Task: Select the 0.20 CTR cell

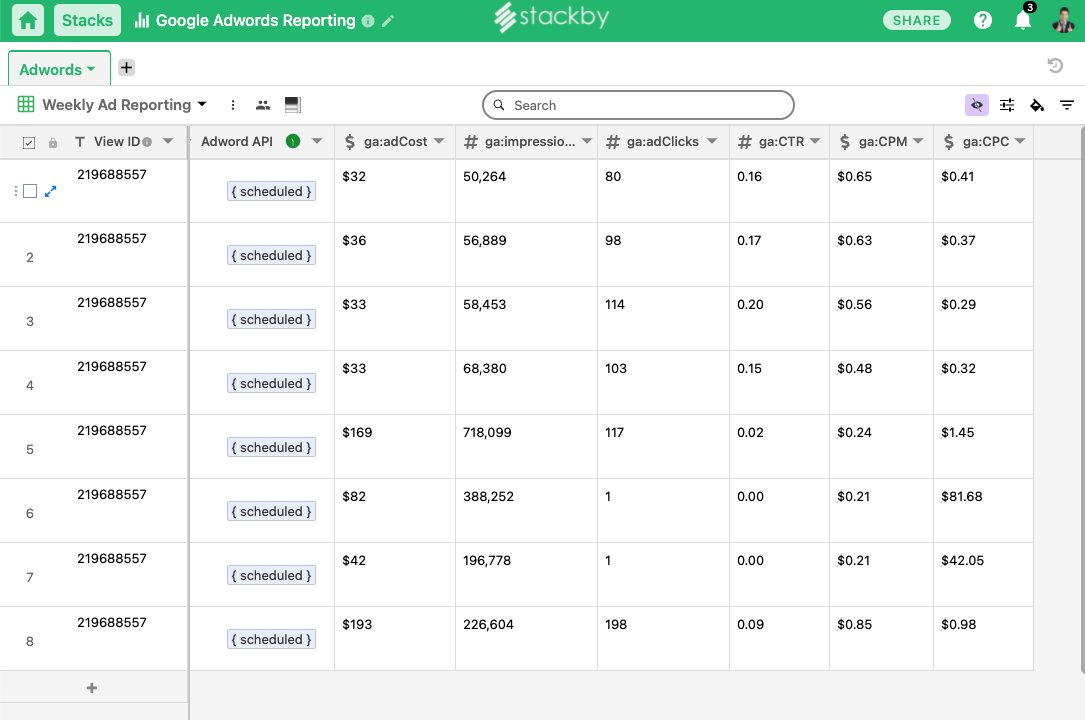Action: pos(779,319)
